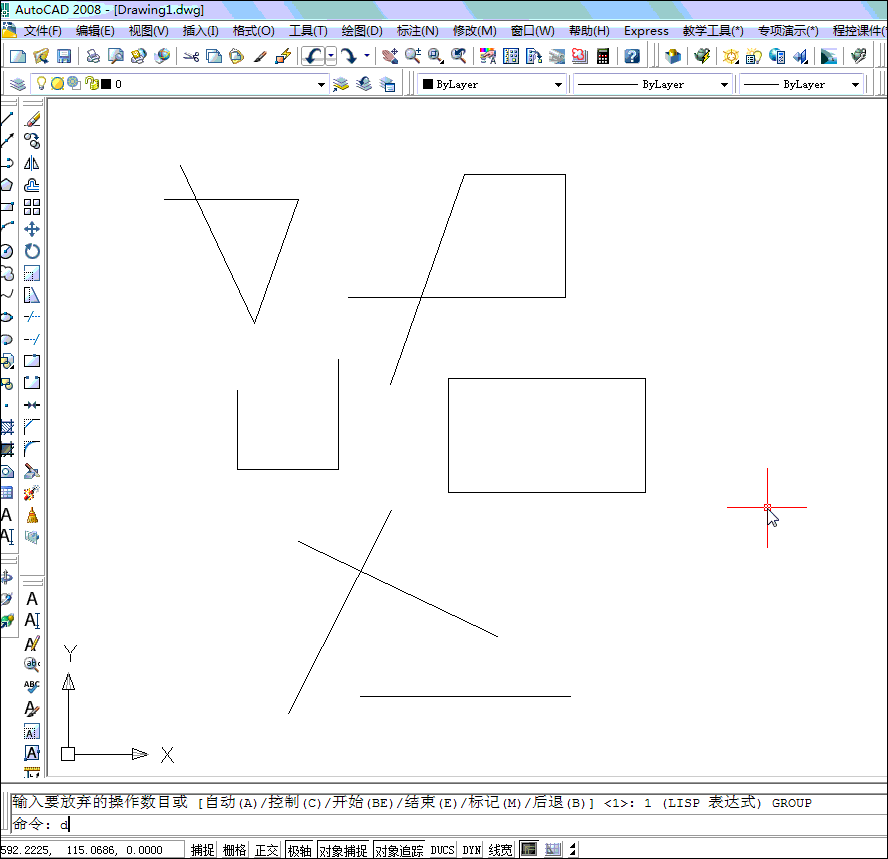The width and height of the screenshot is (888, 859).
Task: Open the 修改(M) menu
Action: 475,31
